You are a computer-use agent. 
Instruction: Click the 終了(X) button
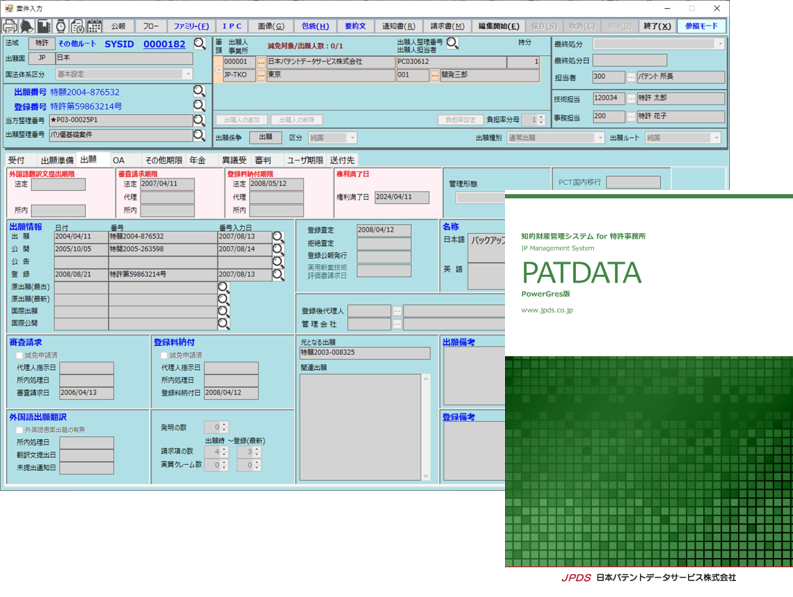tap(657, 26)
